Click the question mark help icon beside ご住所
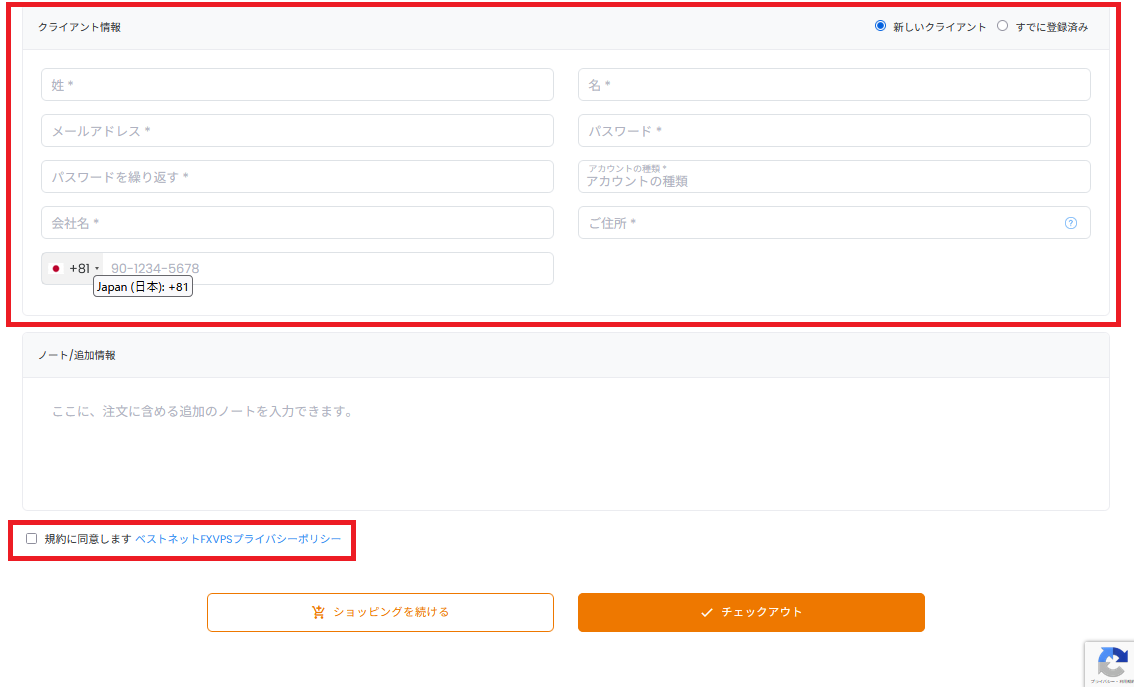 click(x=1073, y=222)
